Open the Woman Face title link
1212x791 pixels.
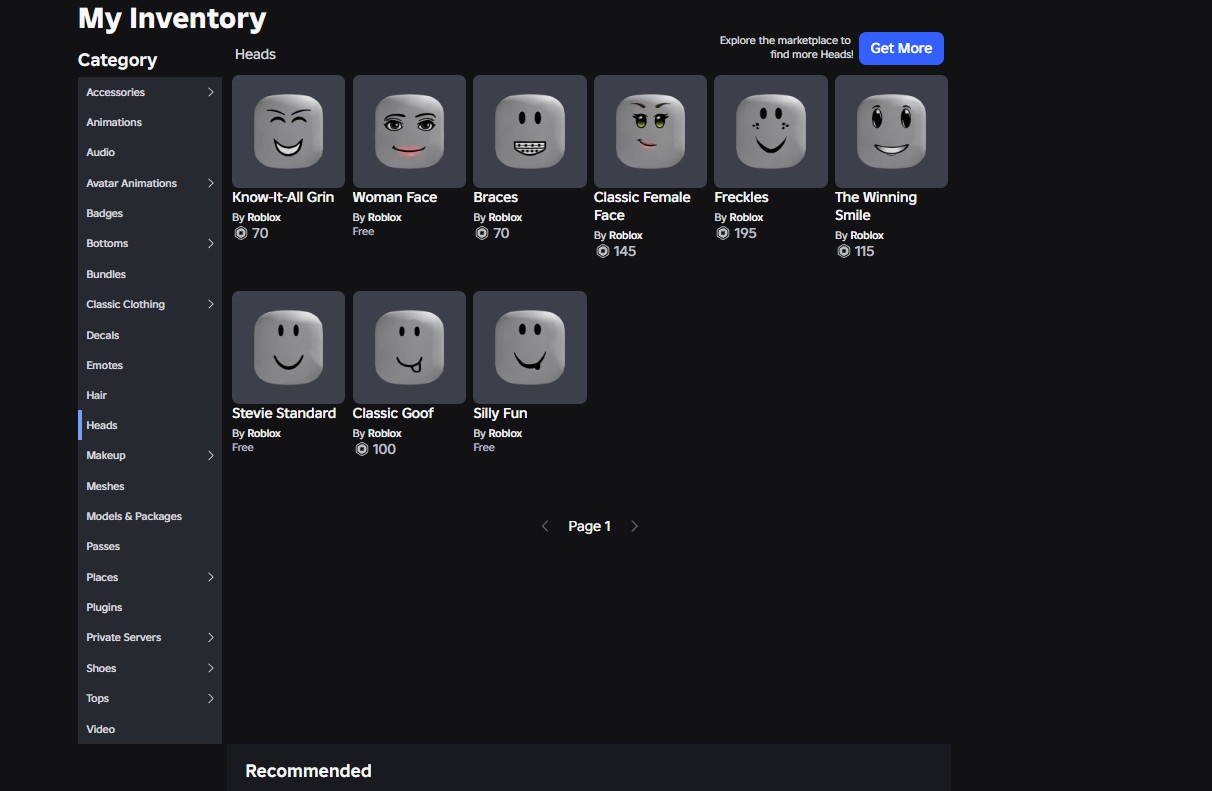point(395,197)
